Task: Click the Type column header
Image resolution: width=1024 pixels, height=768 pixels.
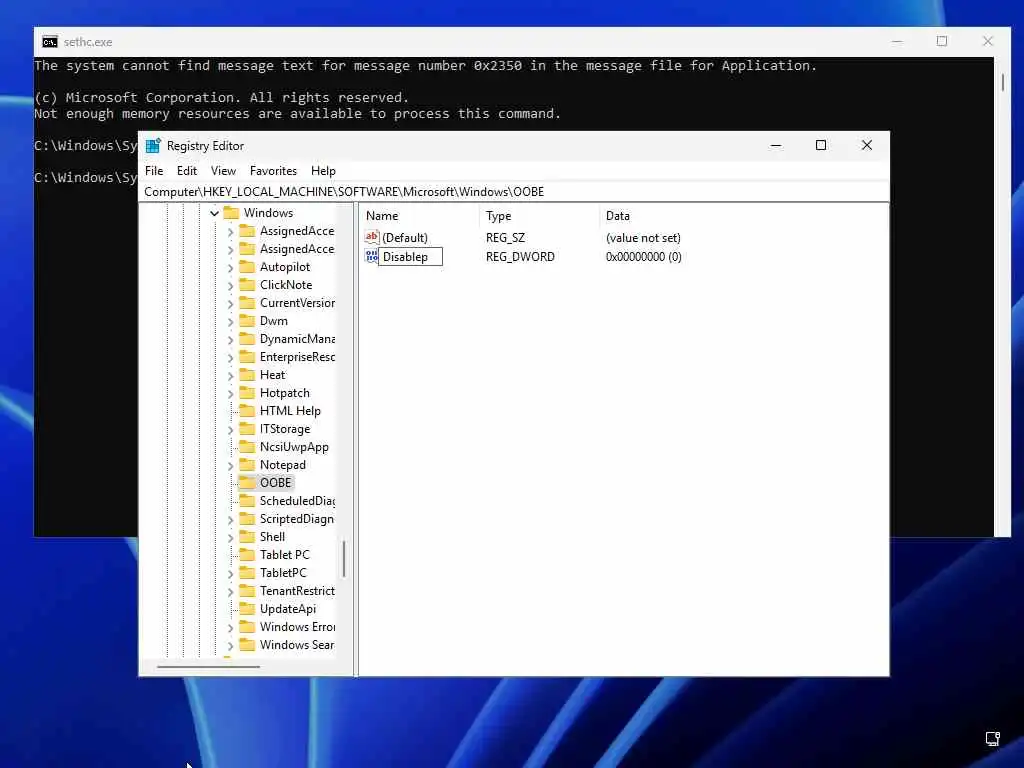Action: click(x=539, y=216)
